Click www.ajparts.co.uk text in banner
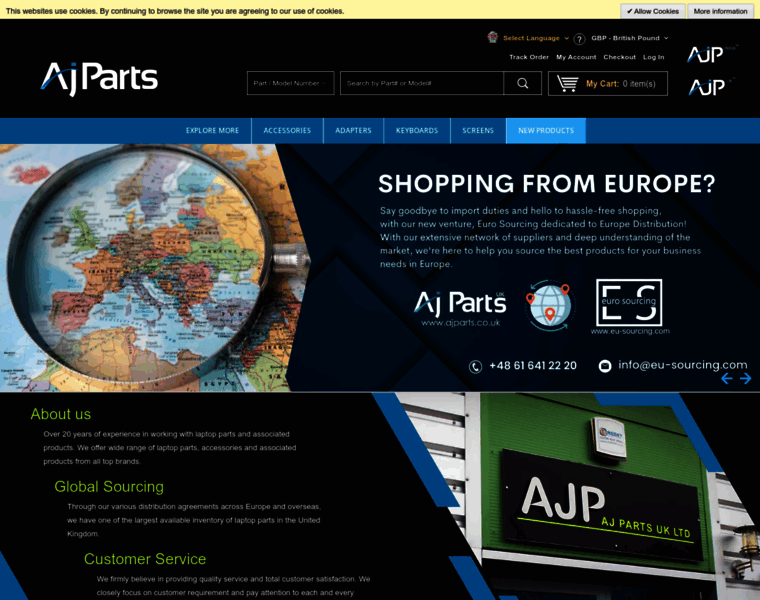 click(x=460, y=323)
